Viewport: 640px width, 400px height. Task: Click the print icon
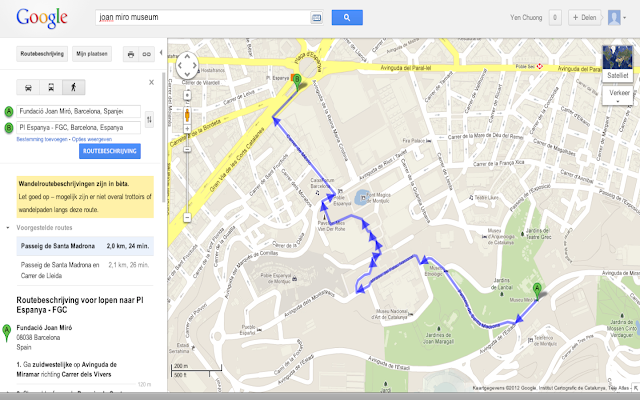tap(131, 54)
